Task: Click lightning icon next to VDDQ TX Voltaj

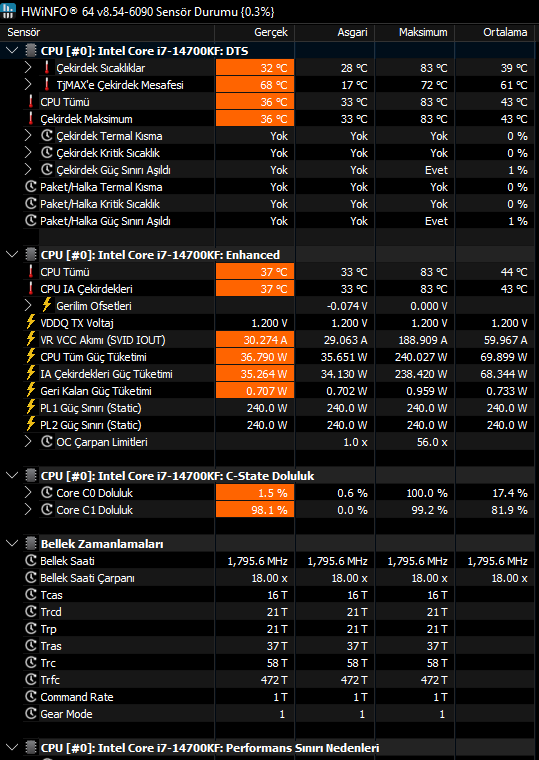Action: (x=31, y=323)
